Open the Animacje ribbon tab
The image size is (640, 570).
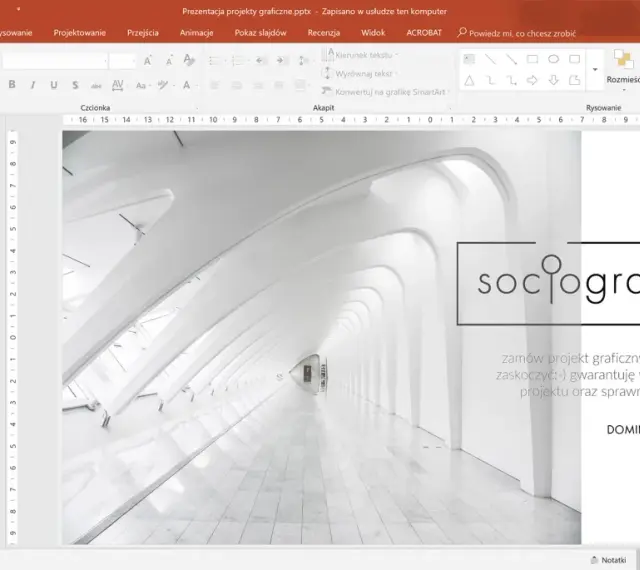pos(196,33)
